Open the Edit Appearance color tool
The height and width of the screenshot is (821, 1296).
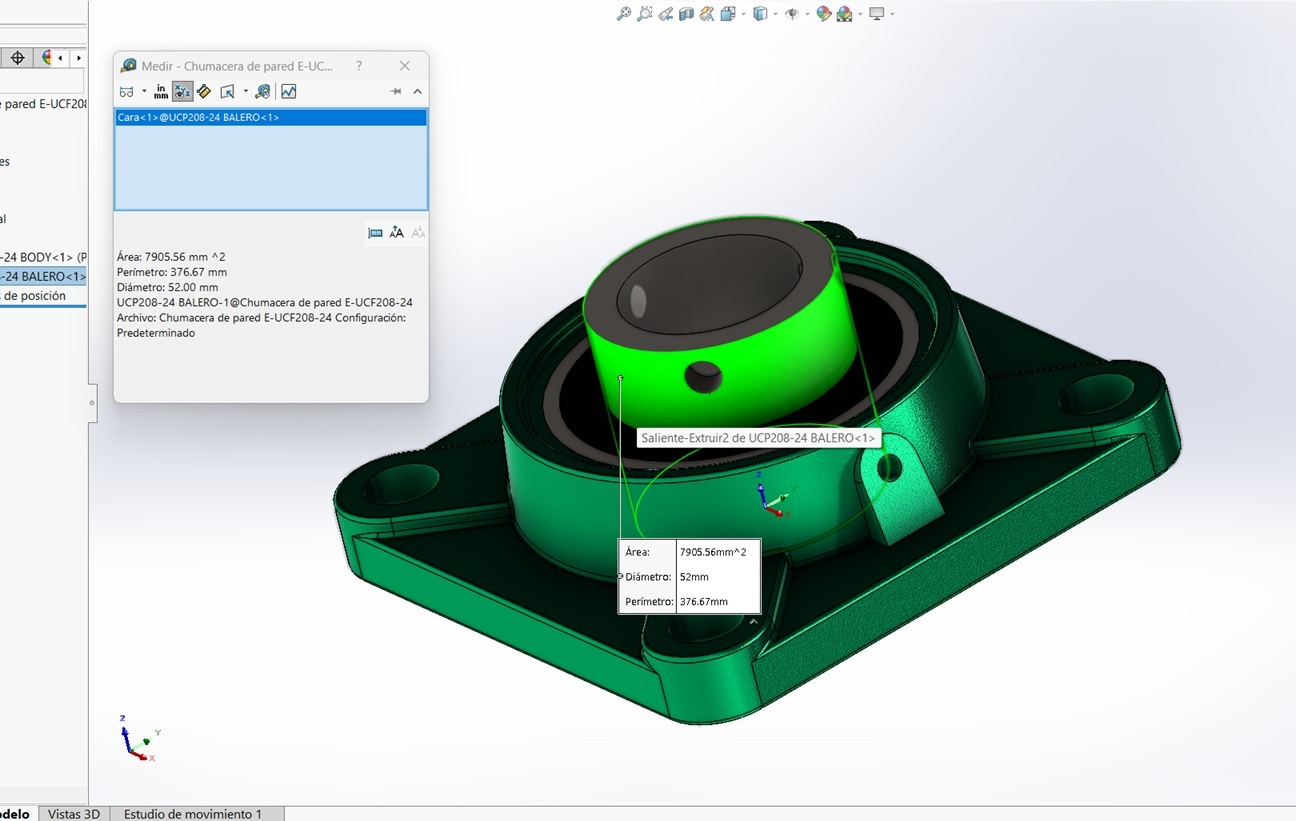pos(824,14)
